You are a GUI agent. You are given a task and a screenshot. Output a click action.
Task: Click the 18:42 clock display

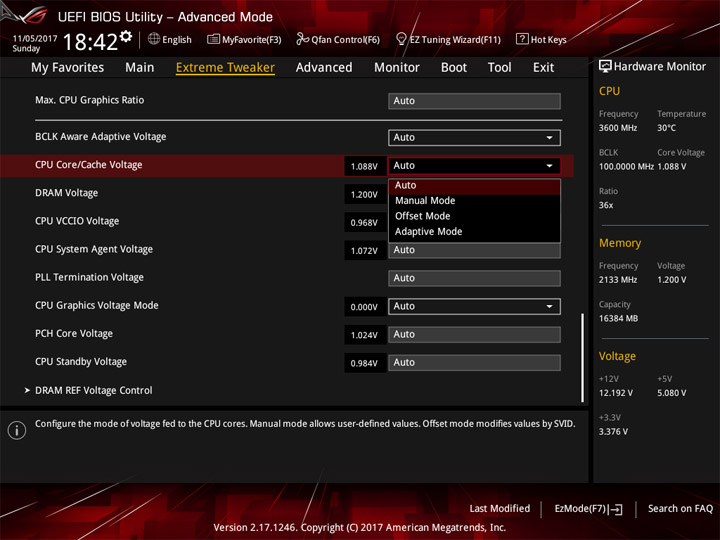pyautogui.click(x=90, y=42)
